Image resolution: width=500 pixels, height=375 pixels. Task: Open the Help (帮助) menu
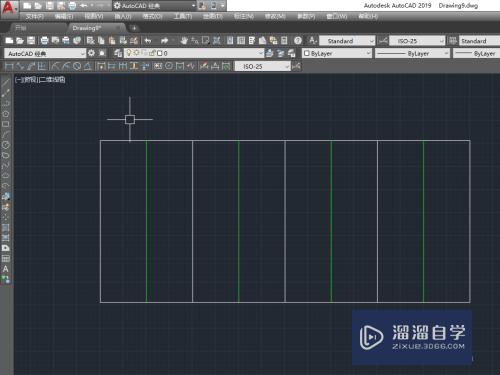[x=368, y=16]
